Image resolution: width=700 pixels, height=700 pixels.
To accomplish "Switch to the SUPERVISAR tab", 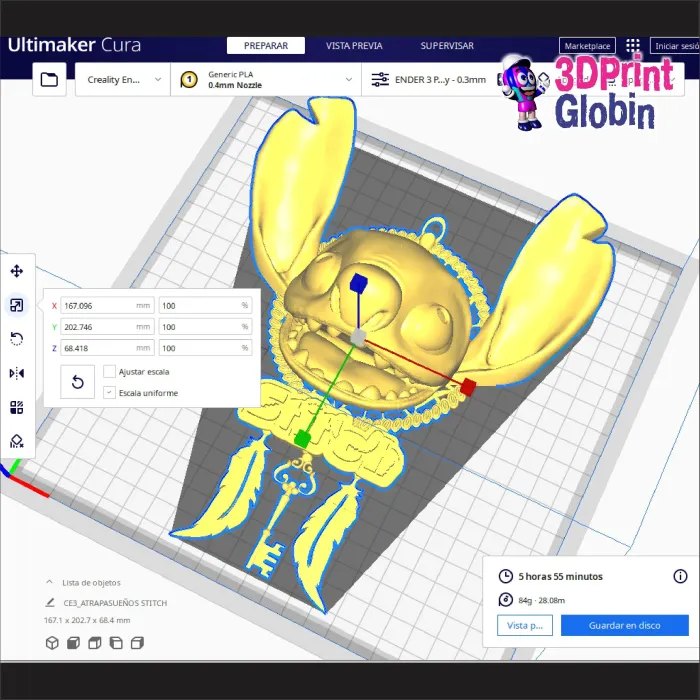I will pyautogui.click(x=447, y=46).
